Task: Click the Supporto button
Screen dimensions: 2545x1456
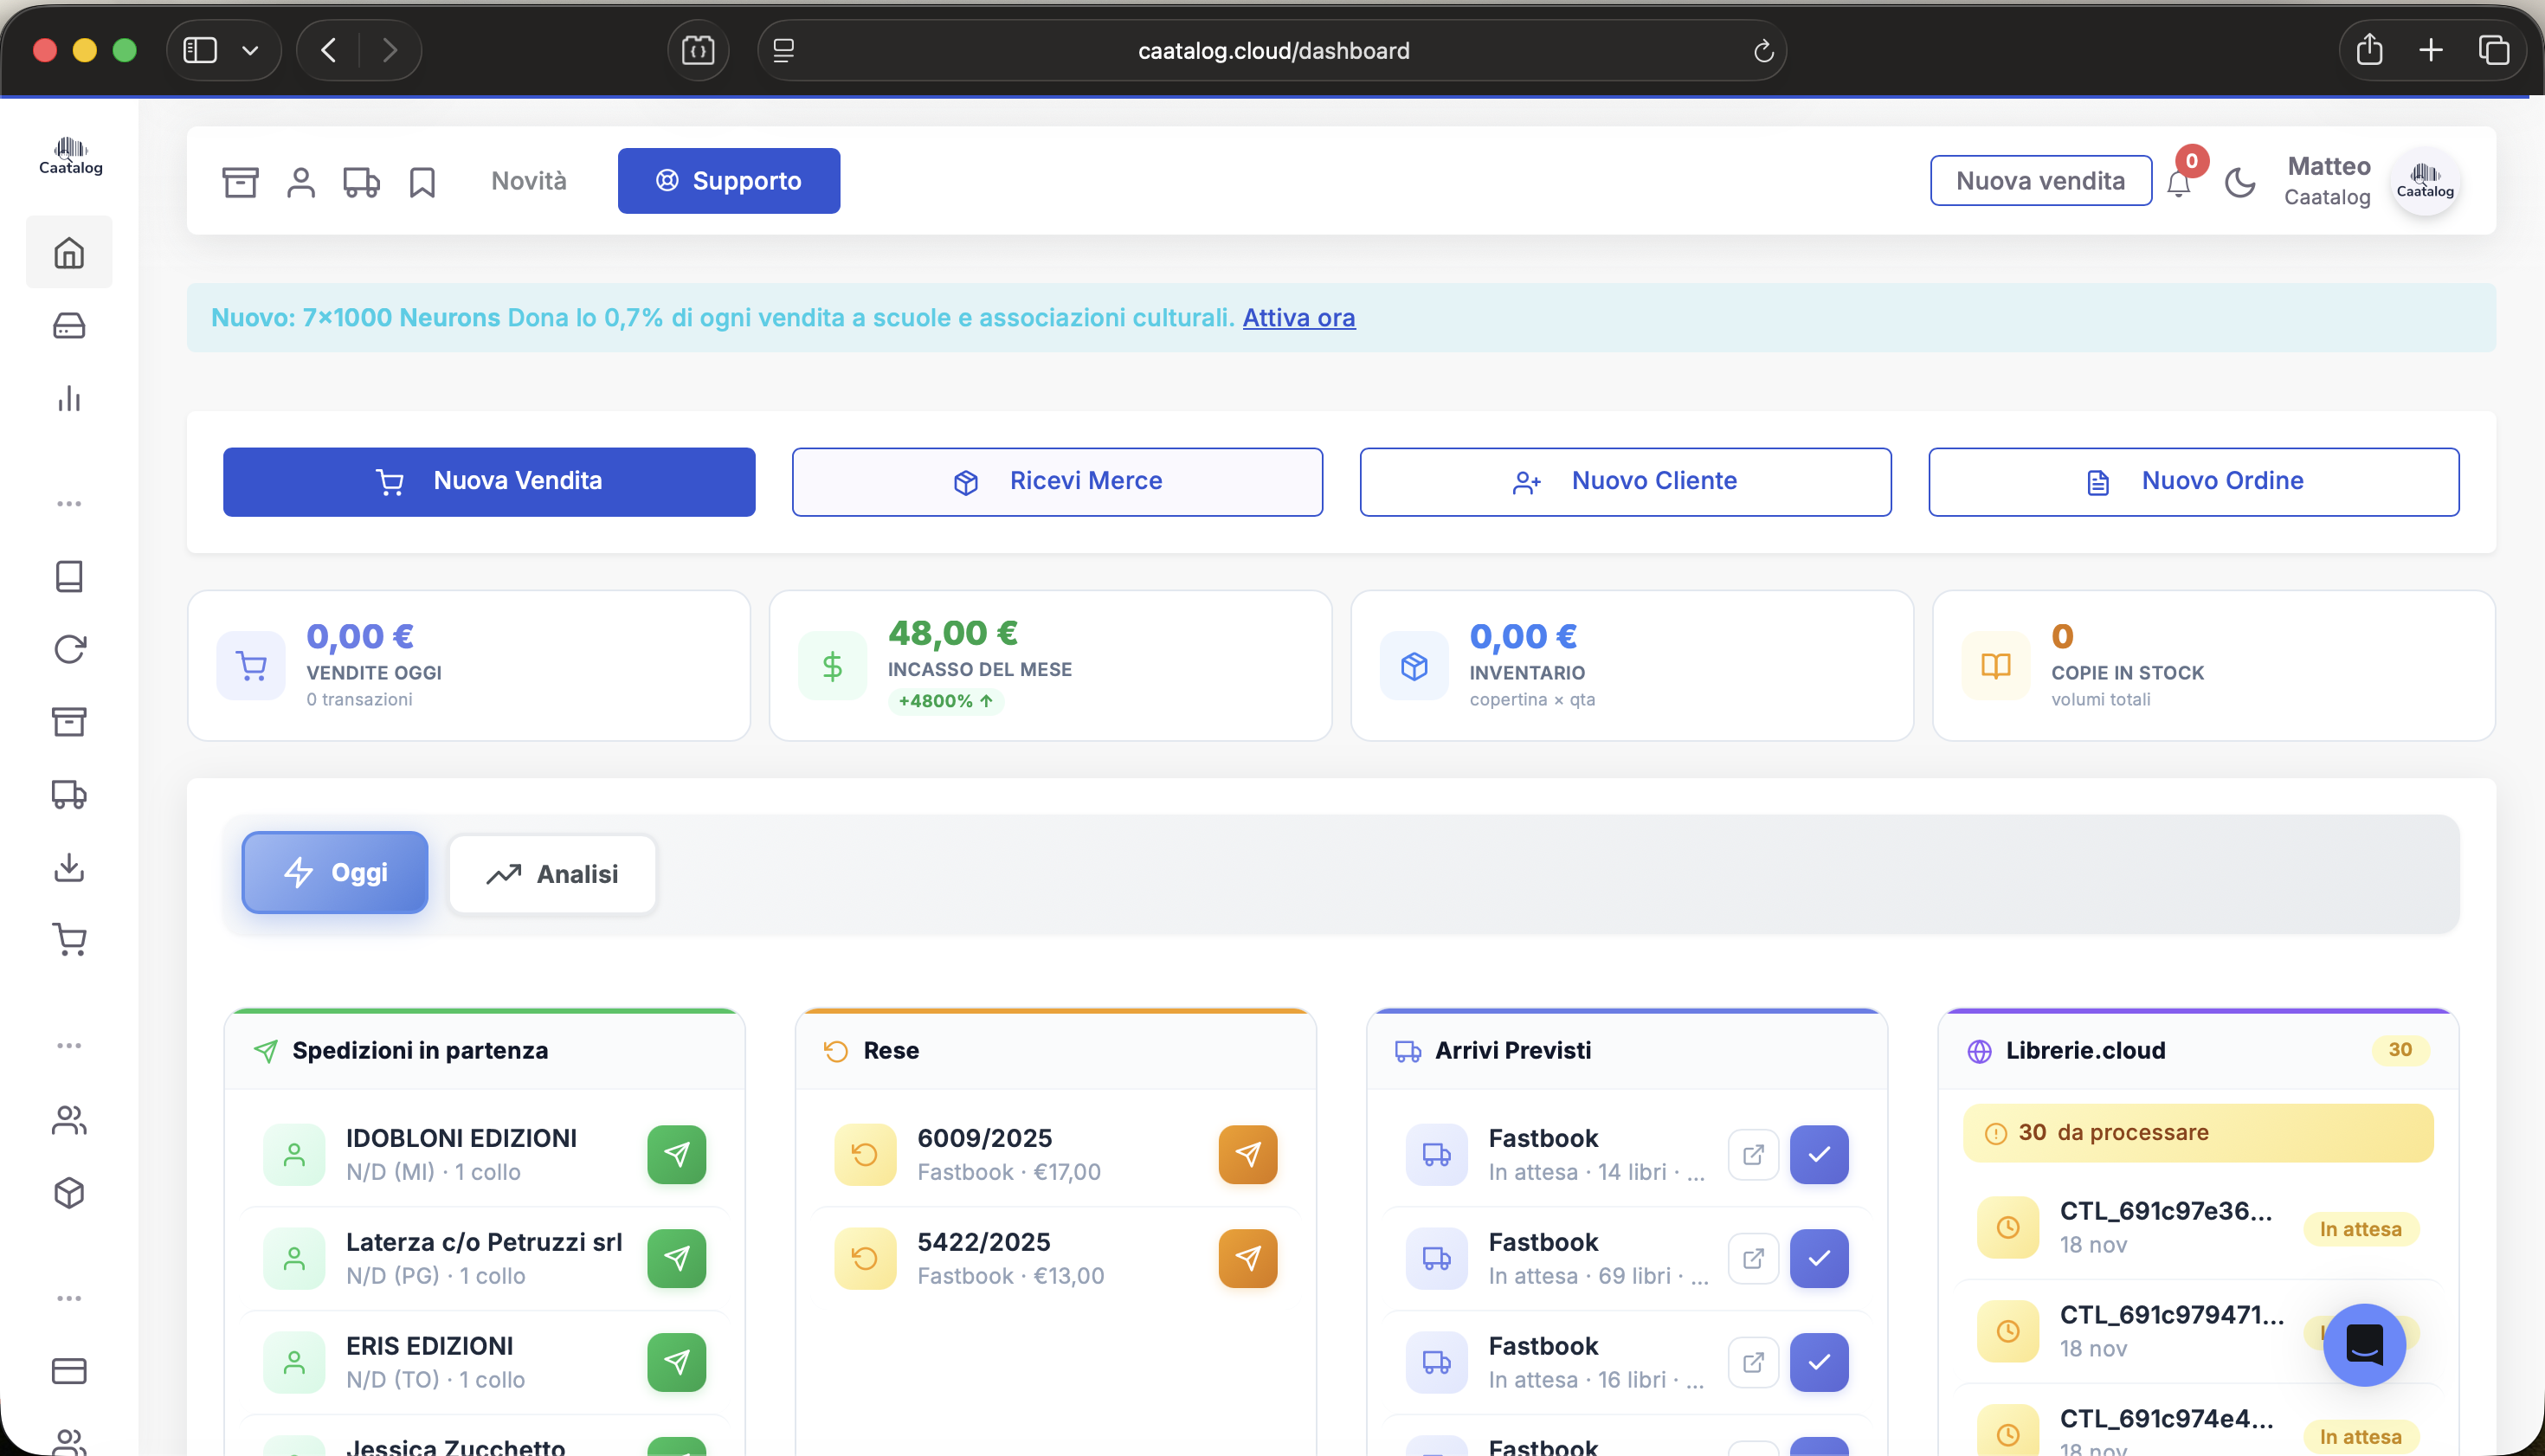Action: click(x=729, y=181)
